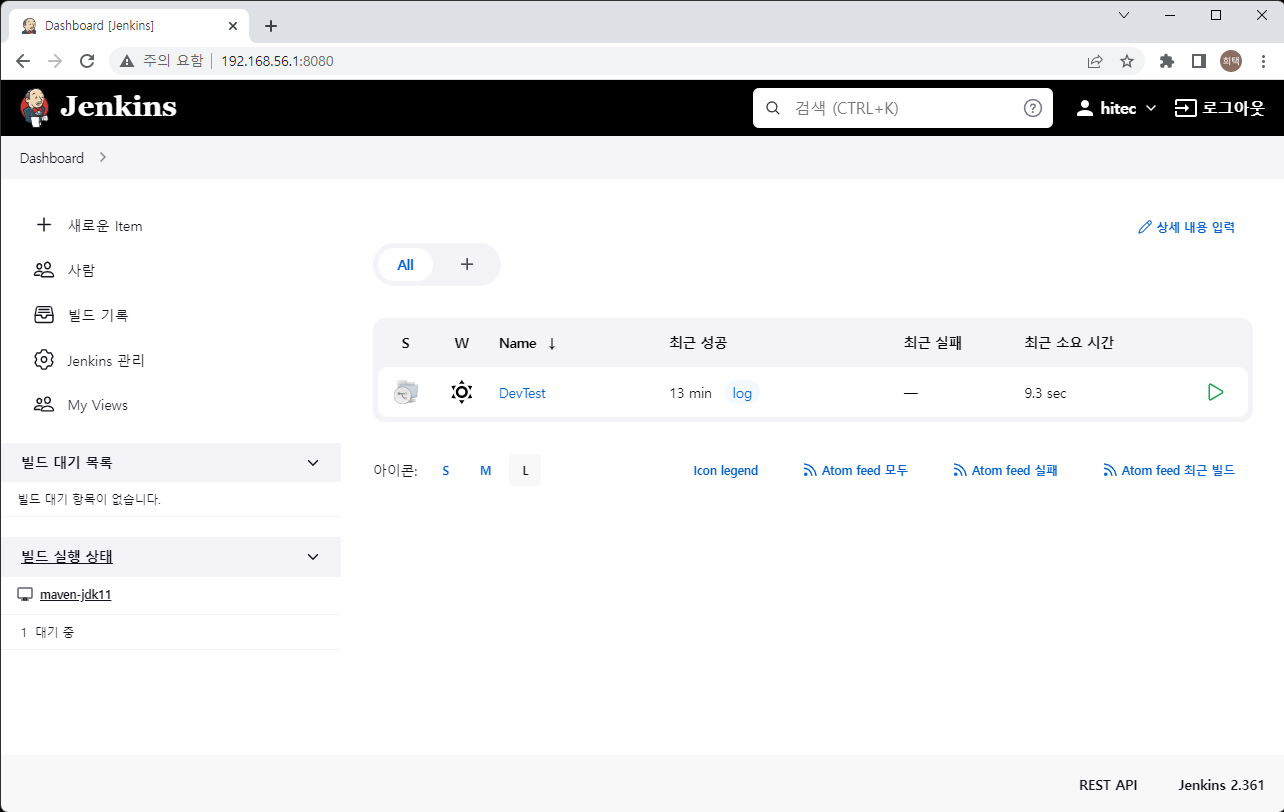Click the REST API link
The image size is (1284, 812).
click(x=1108, y=785)
